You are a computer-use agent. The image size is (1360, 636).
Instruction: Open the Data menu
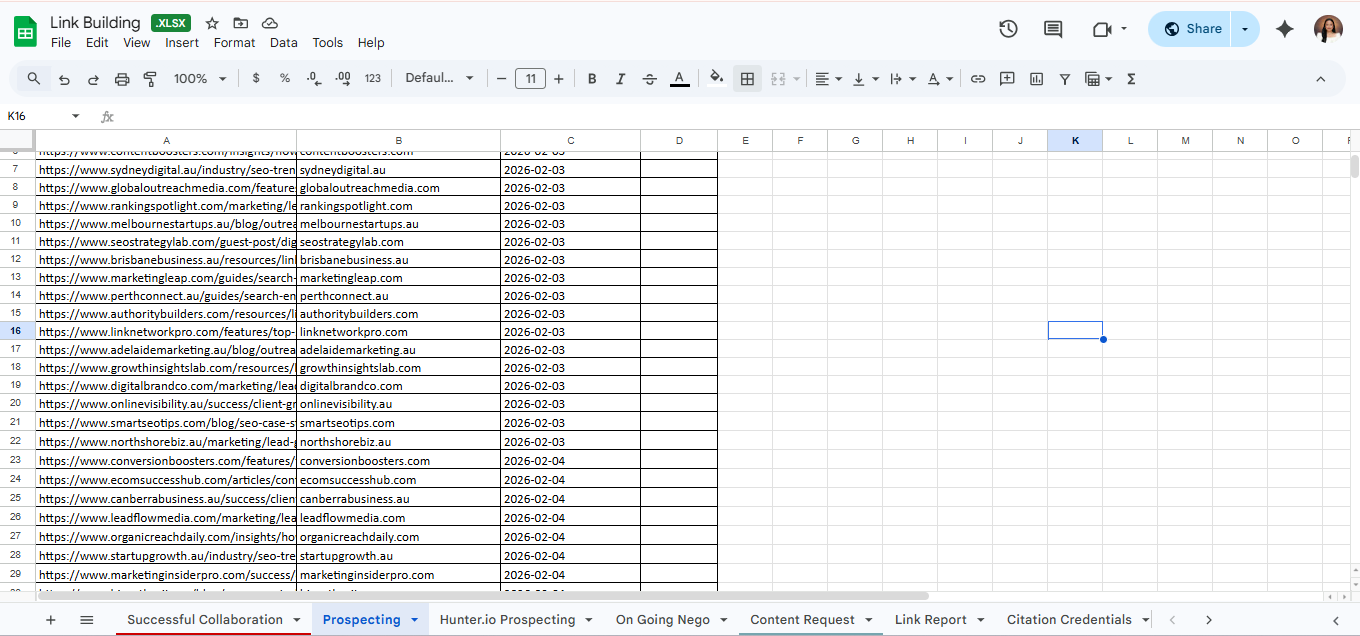point(284,43)
